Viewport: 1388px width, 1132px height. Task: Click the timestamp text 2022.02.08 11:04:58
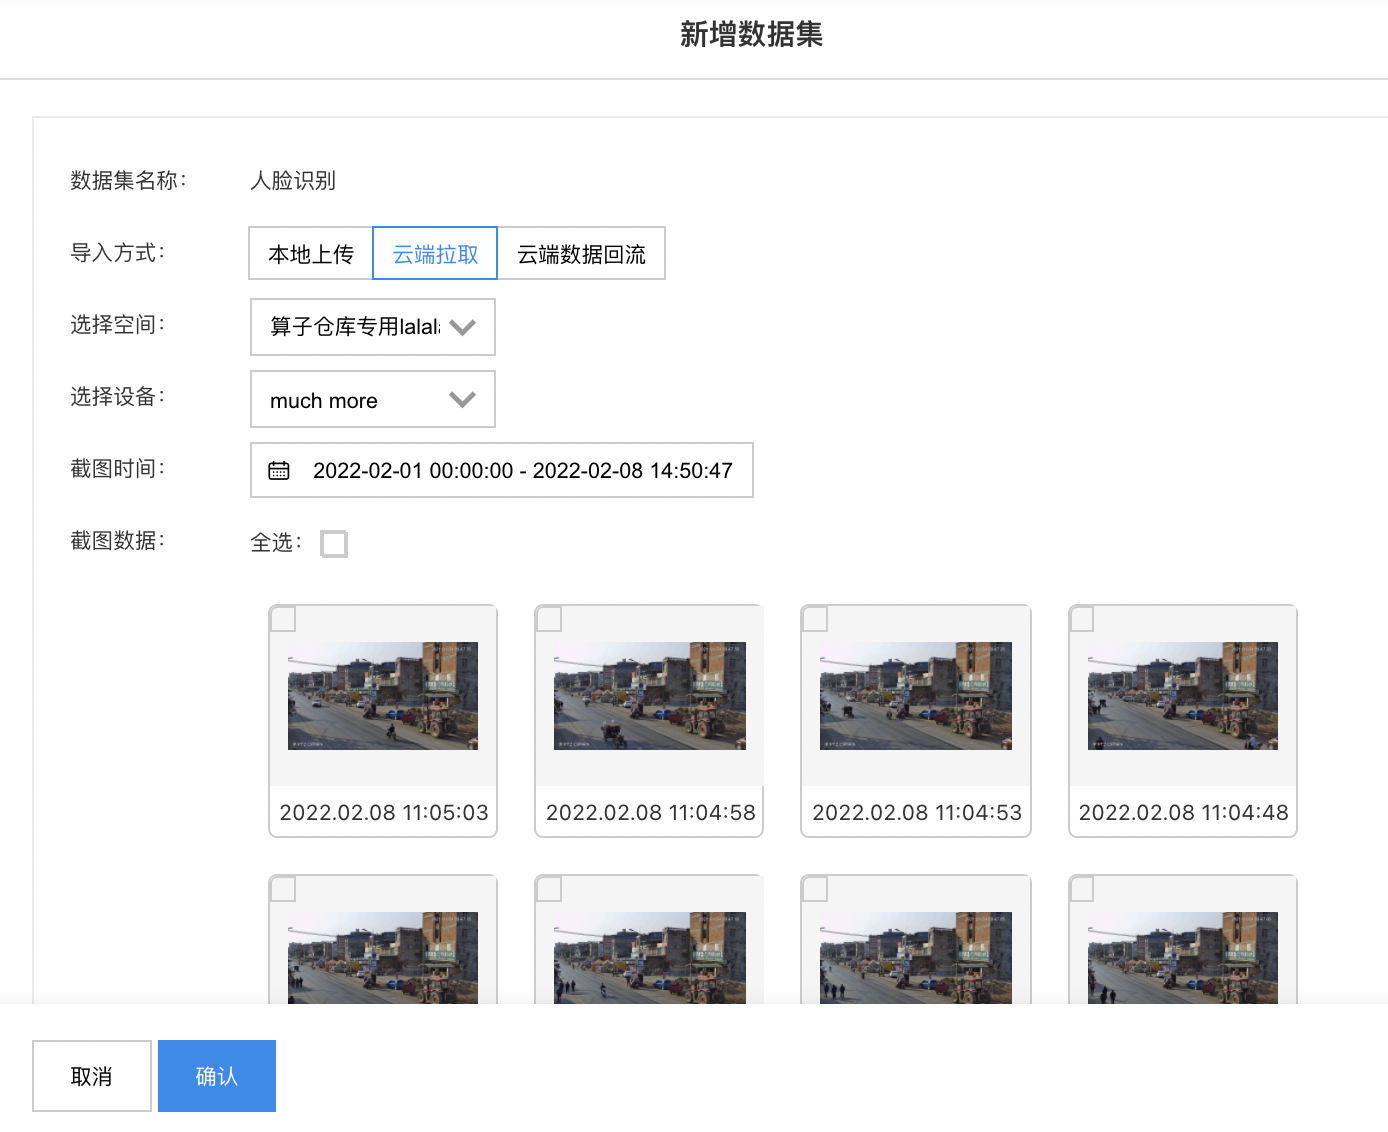(x=651, y=812)
